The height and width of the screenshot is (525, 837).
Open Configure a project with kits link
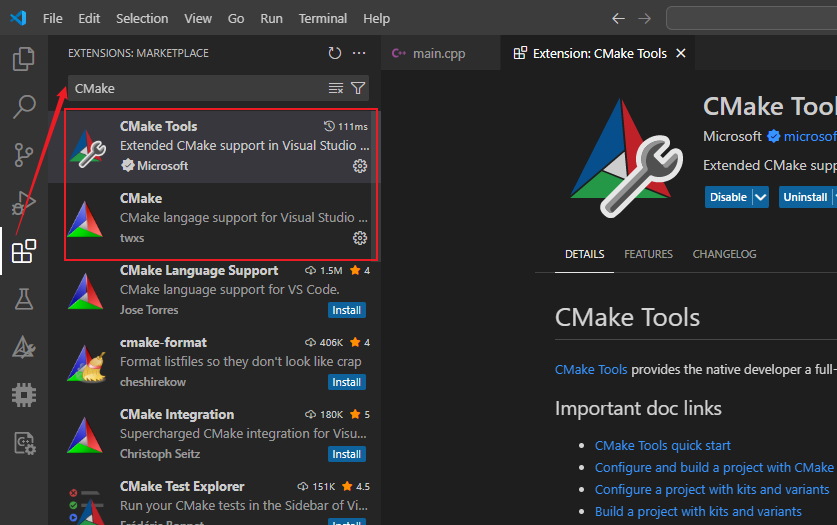click(712, 489)
